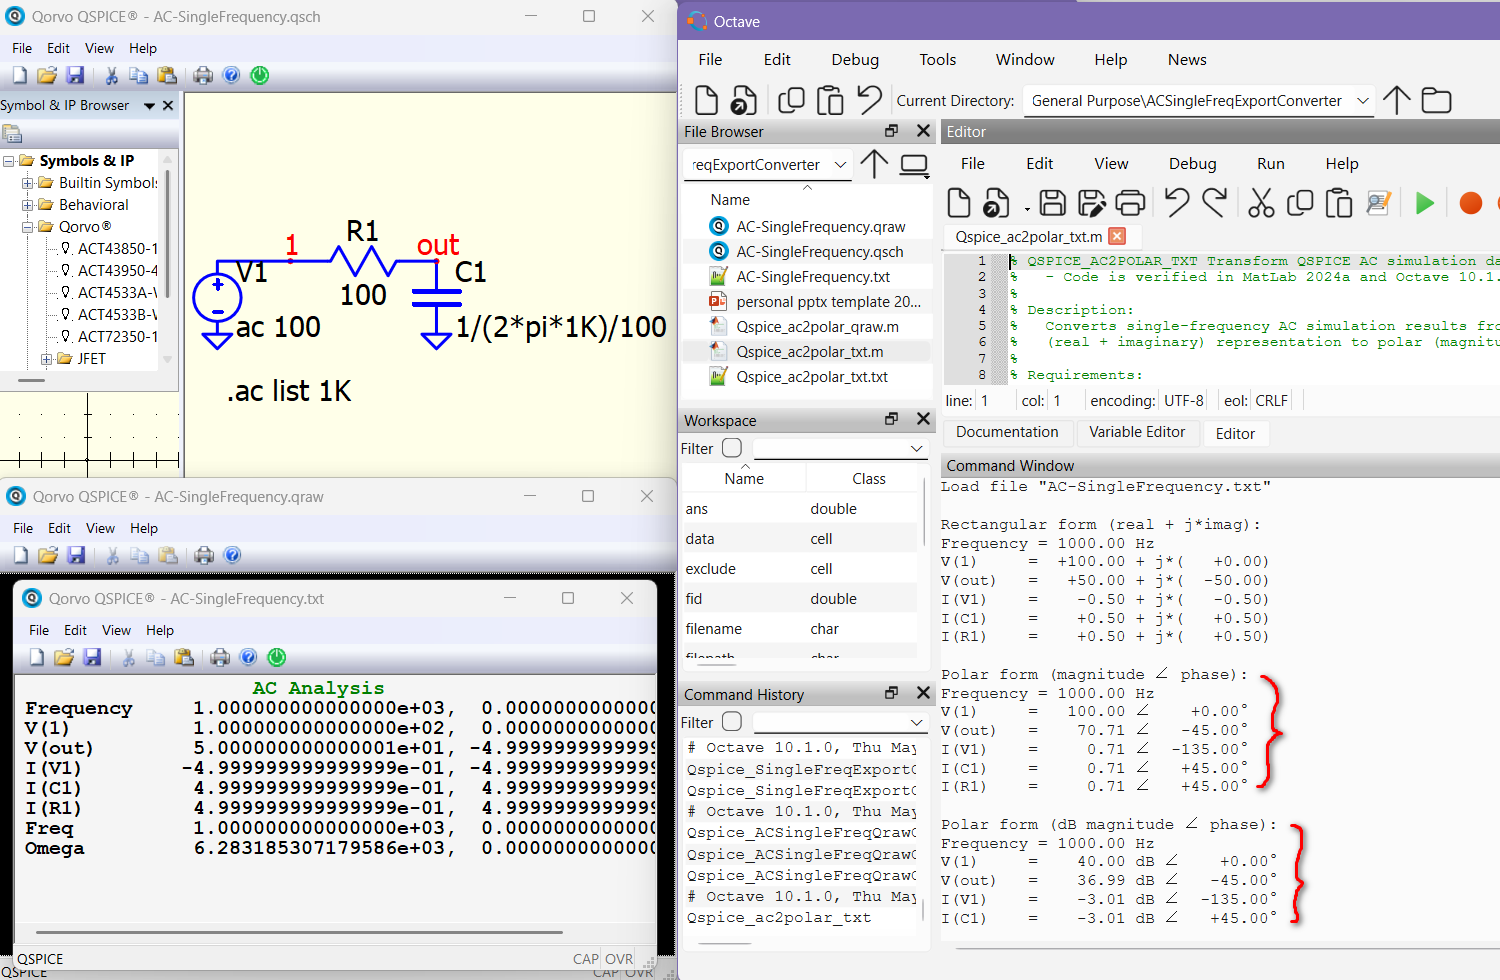1500x980 pixels.
Task: Switch to Documentation tab
Action: point(1007,432)
